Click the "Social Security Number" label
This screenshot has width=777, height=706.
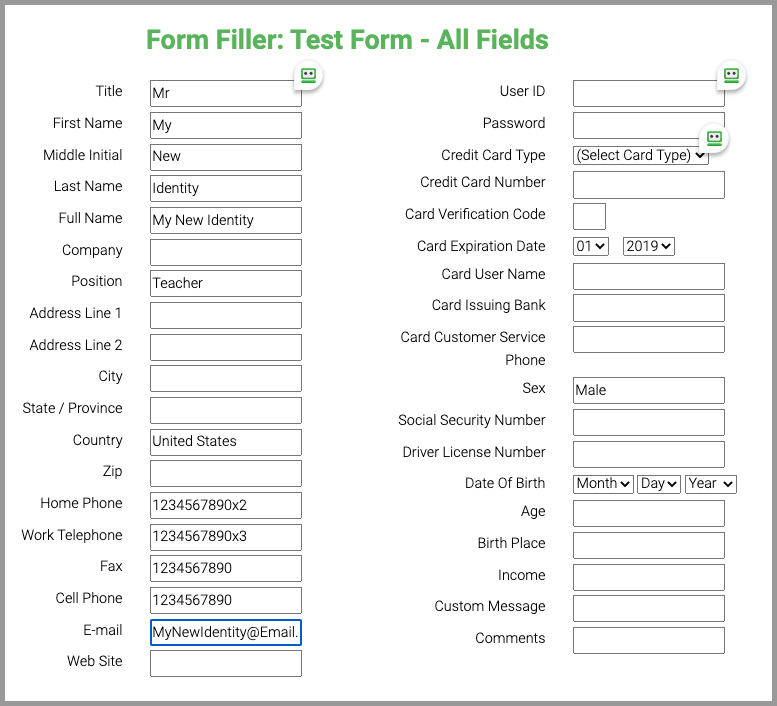point(472,420)
